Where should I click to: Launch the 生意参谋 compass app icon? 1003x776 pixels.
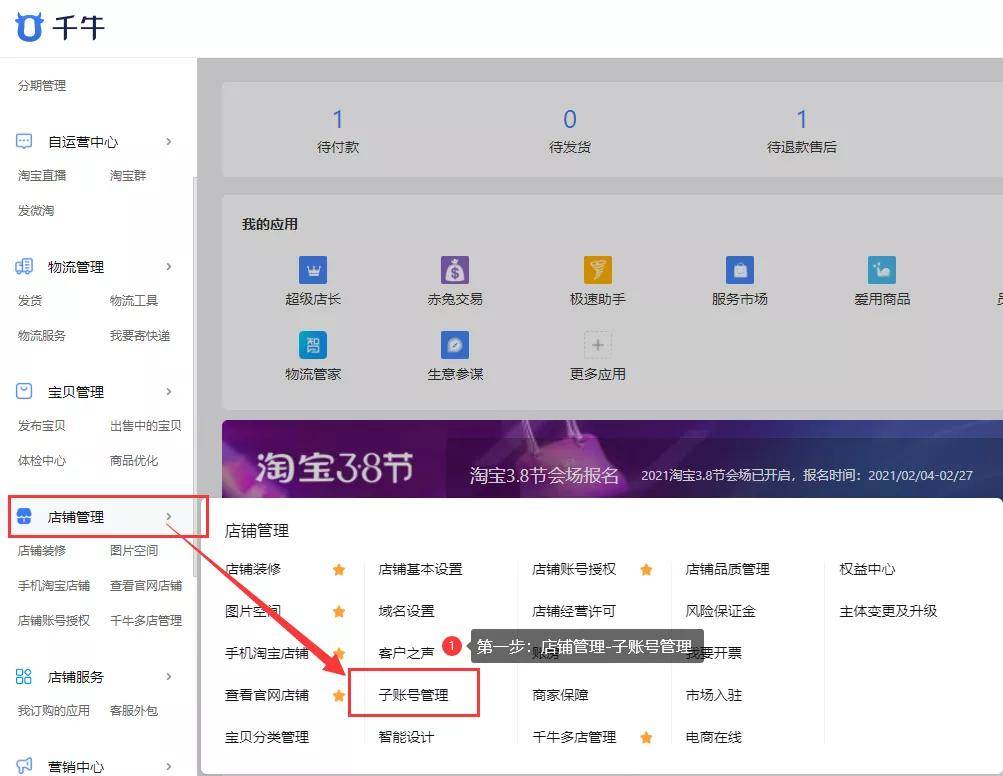[x=455, y=345]
